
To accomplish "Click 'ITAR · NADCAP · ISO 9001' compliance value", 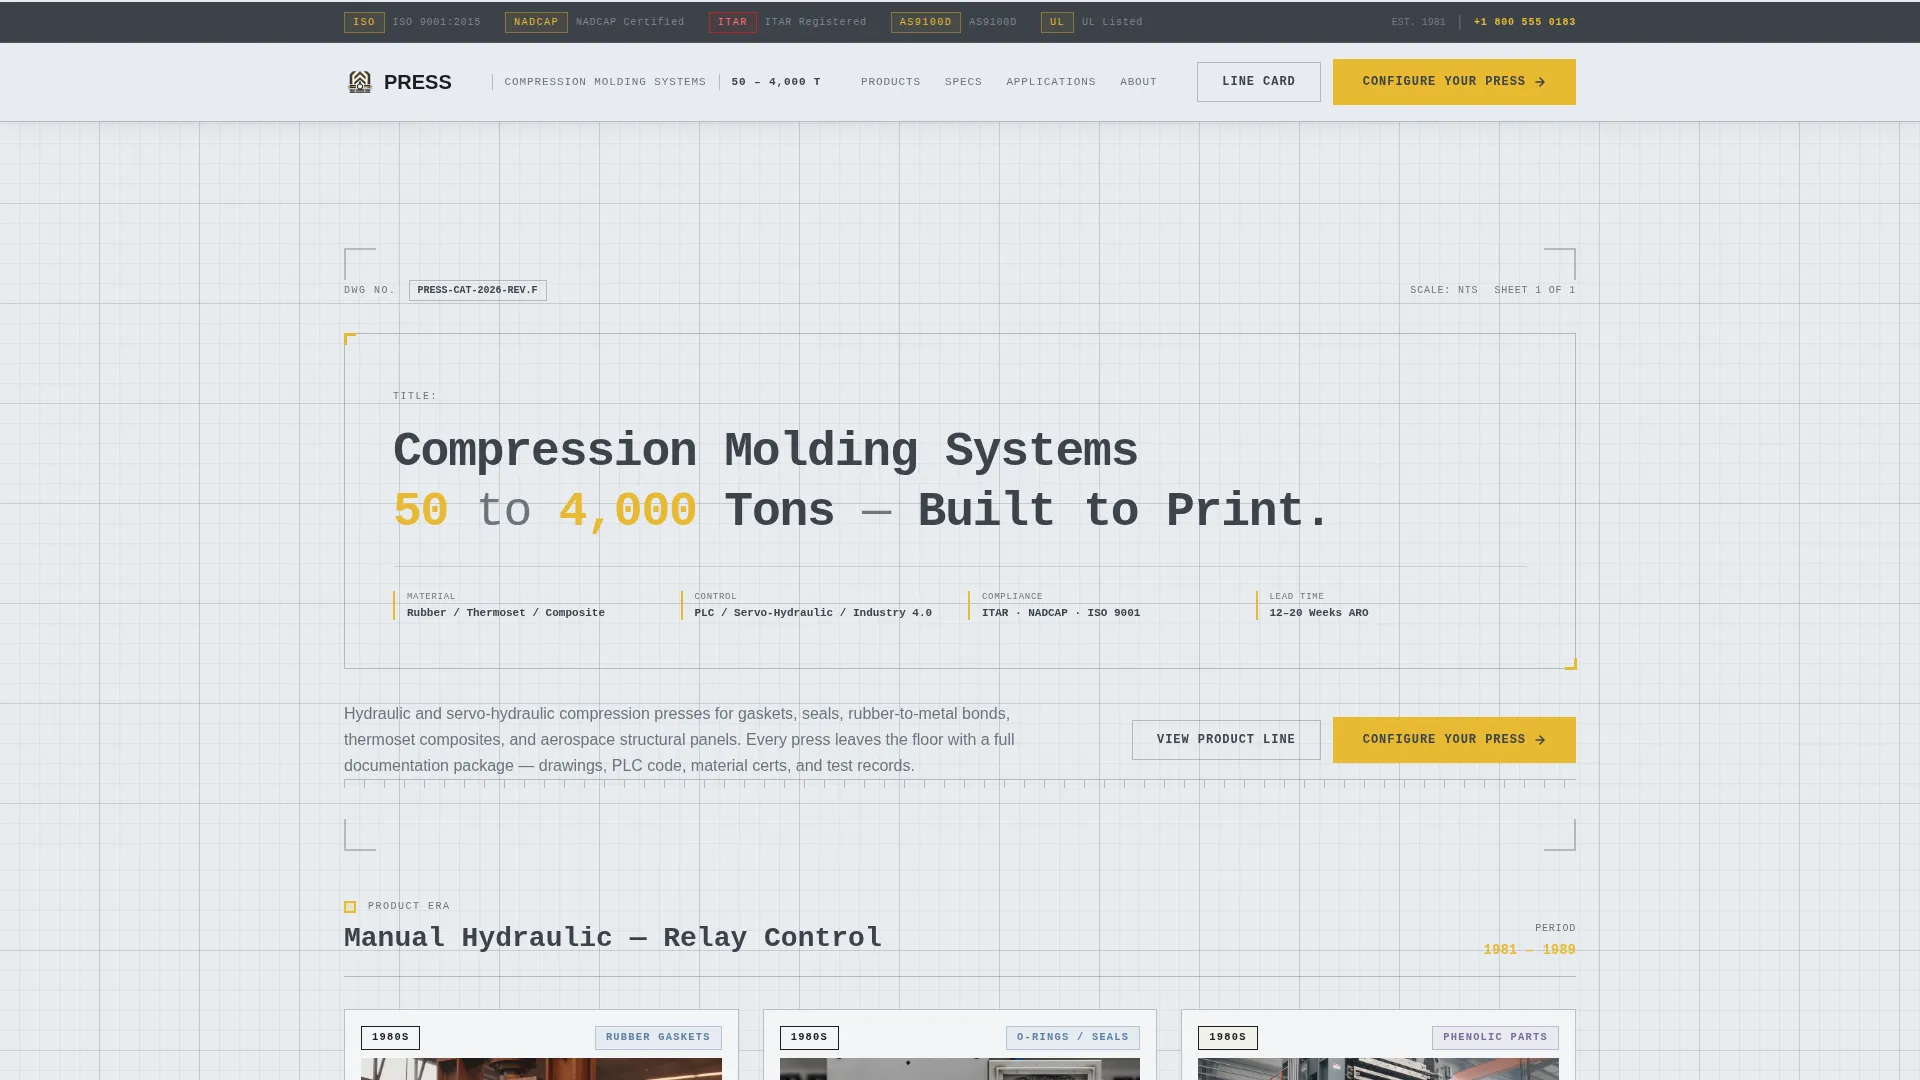I will 1060,613.
